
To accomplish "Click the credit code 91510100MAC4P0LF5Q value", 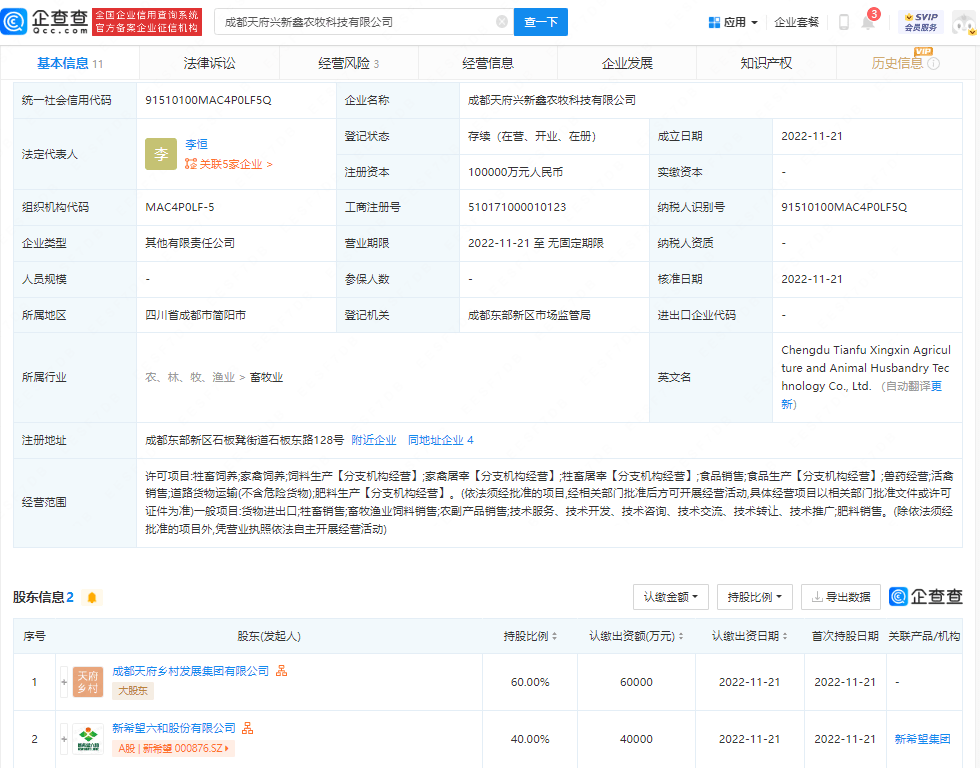I will 208,100.
